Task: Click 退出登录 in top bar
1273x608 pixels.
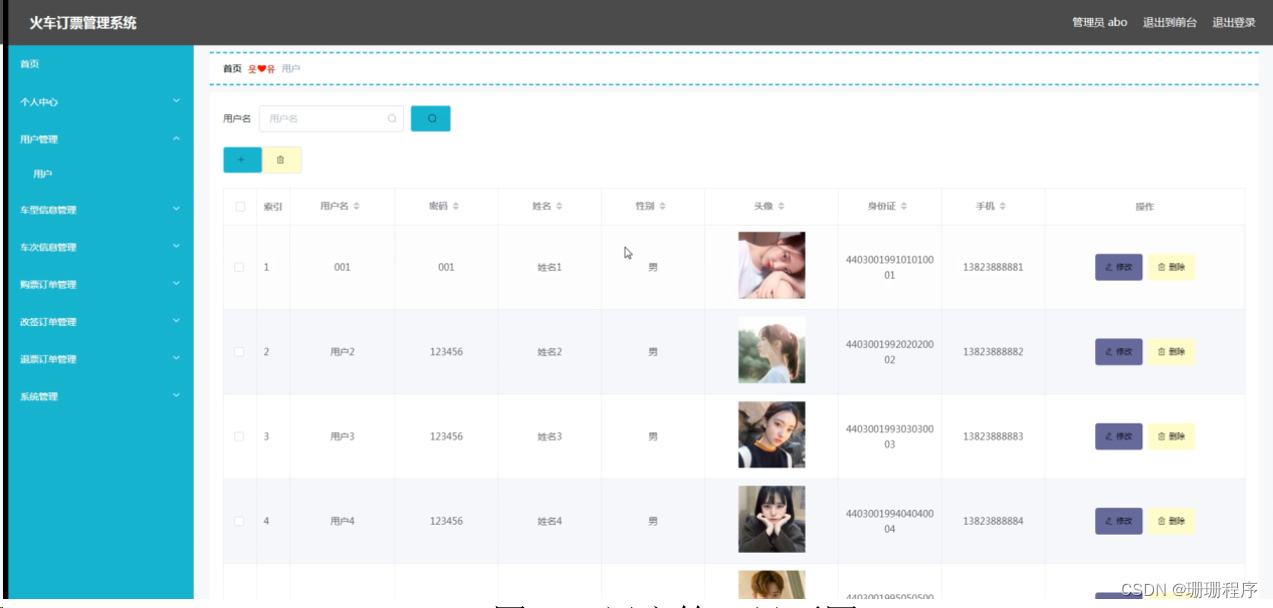Action: tap(1234, 23)
